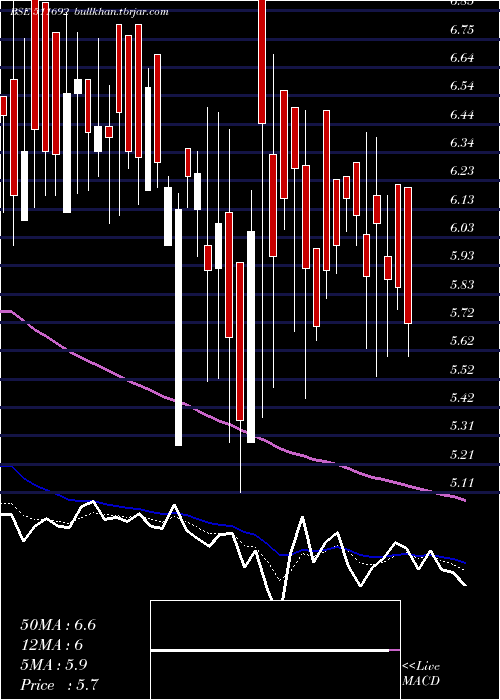Click the <<Live MACD label
Screen dimensions: 500x700
[421, 674]
